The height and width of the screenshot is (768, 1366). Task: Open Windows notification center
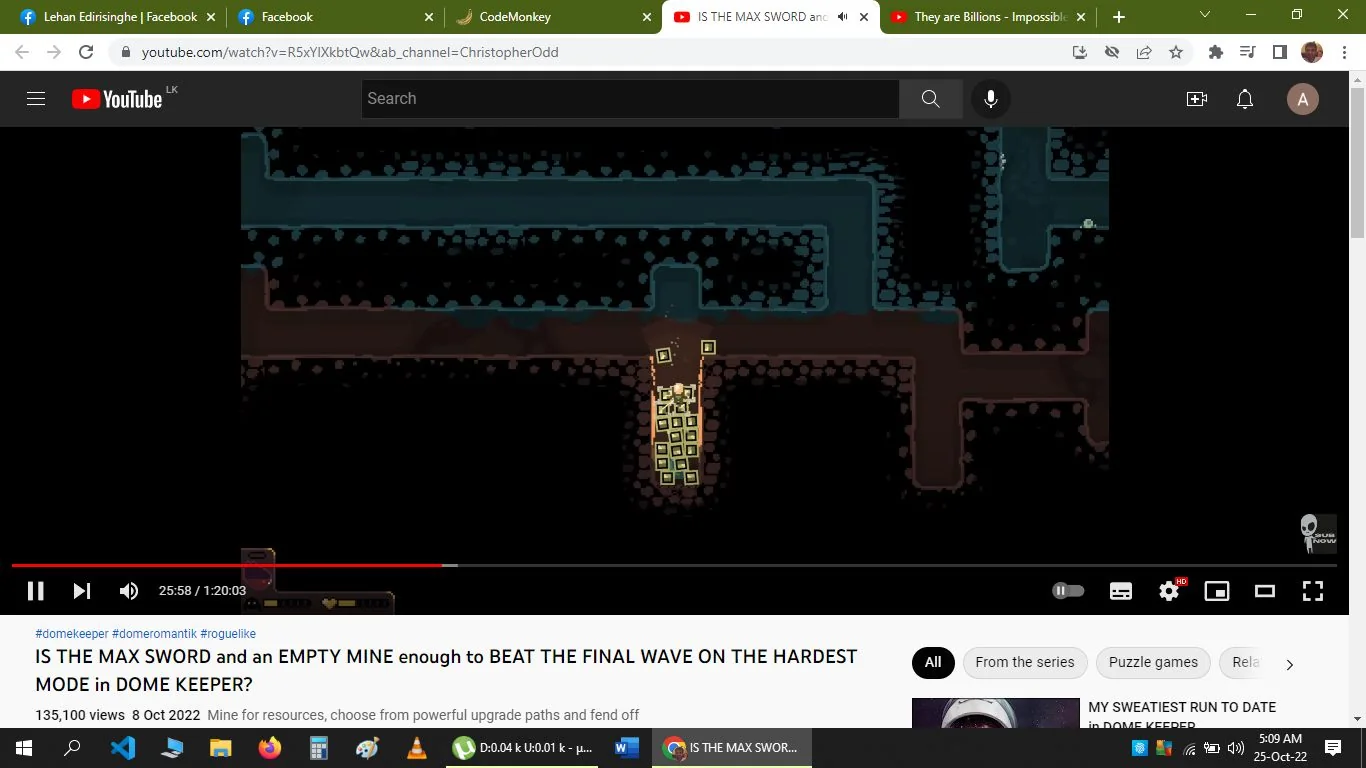[1332, 748]
